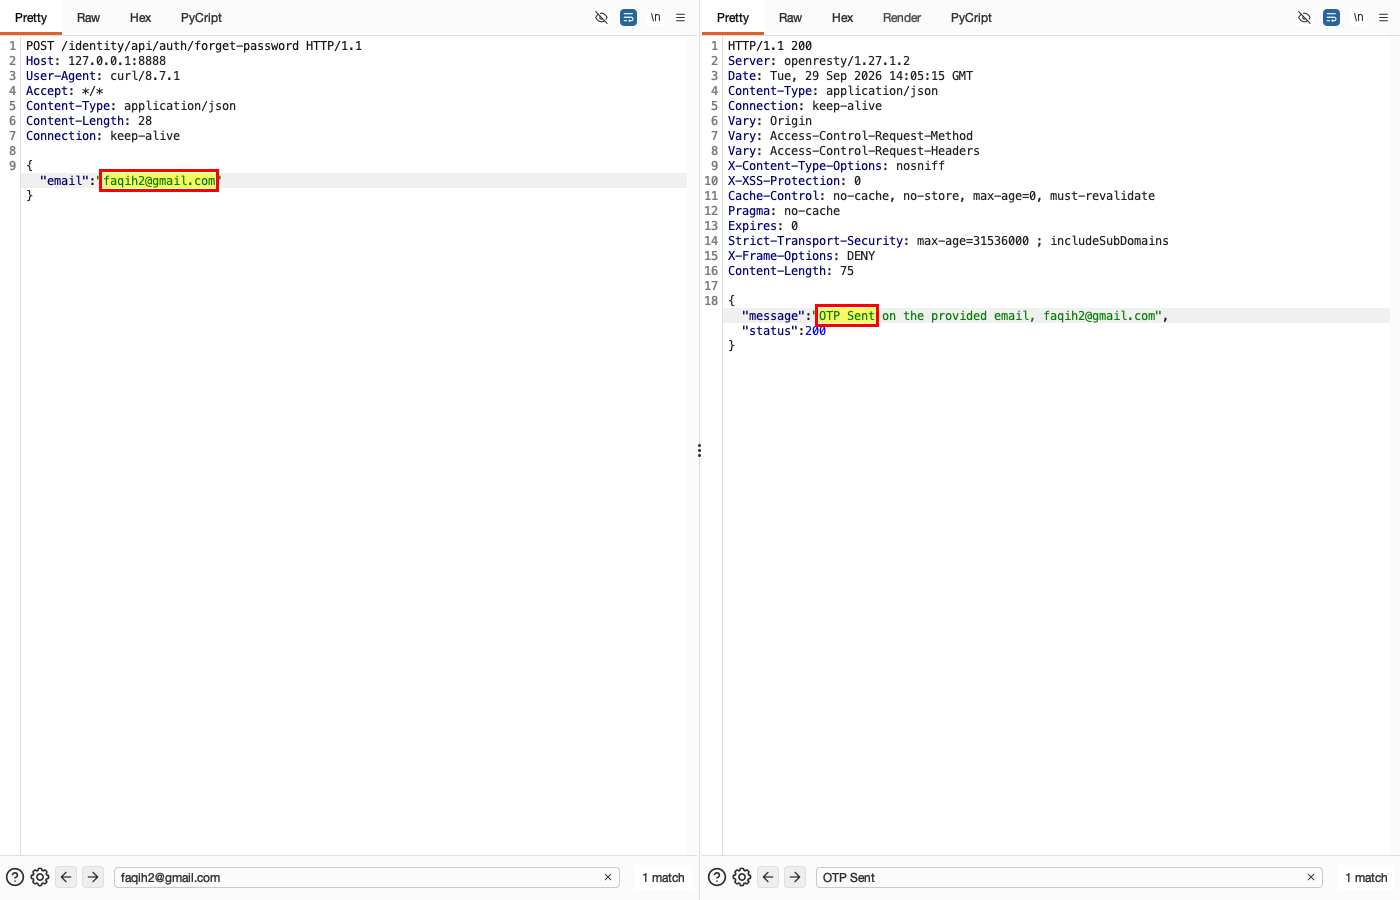Toggle hidden characters eye icon in response panel
The width and height of the screenshot is (1400, 900).
(x=1304, y=18)
